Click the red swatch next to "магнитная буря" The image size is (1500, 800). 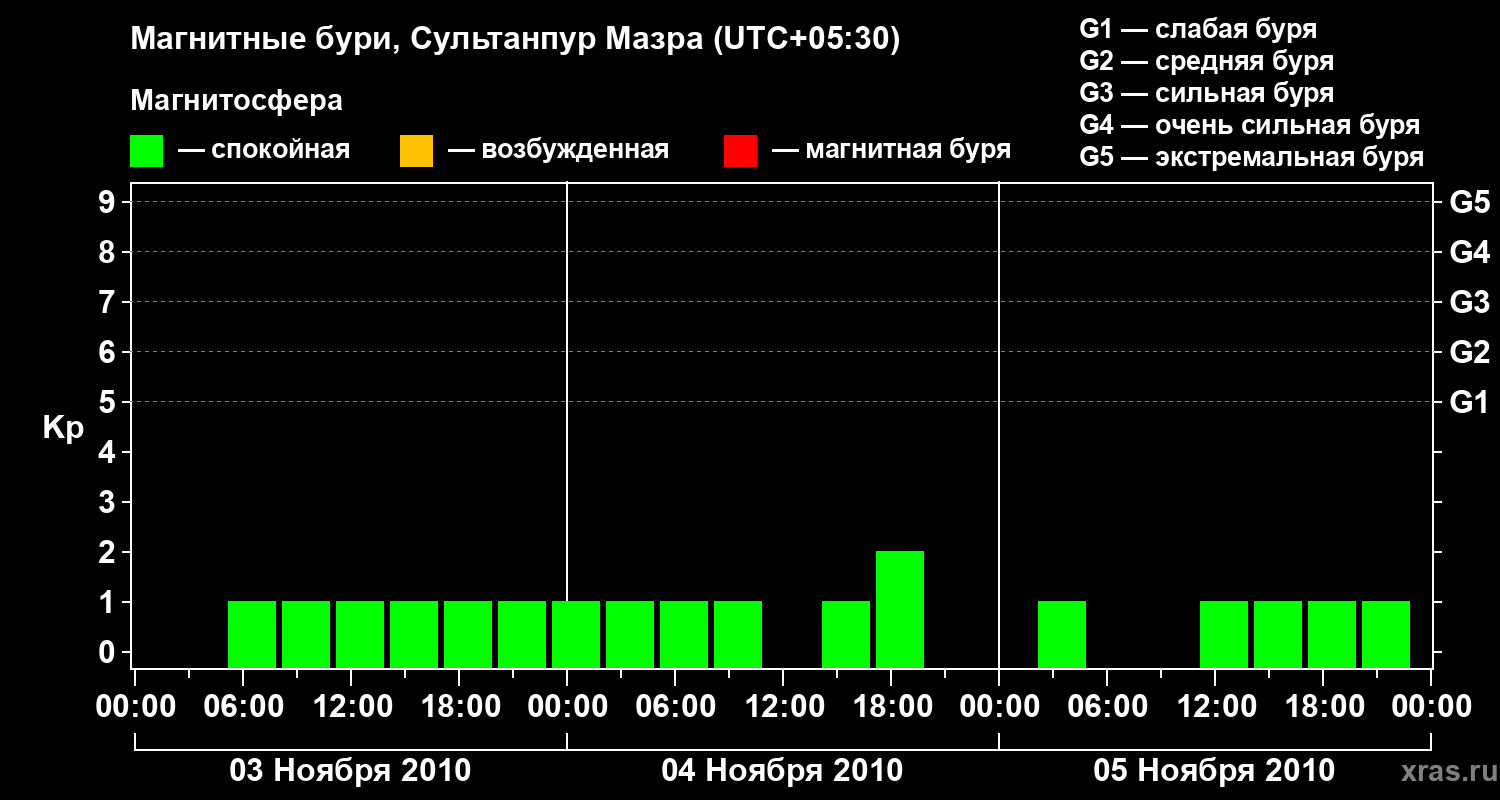tap(740, 151)
